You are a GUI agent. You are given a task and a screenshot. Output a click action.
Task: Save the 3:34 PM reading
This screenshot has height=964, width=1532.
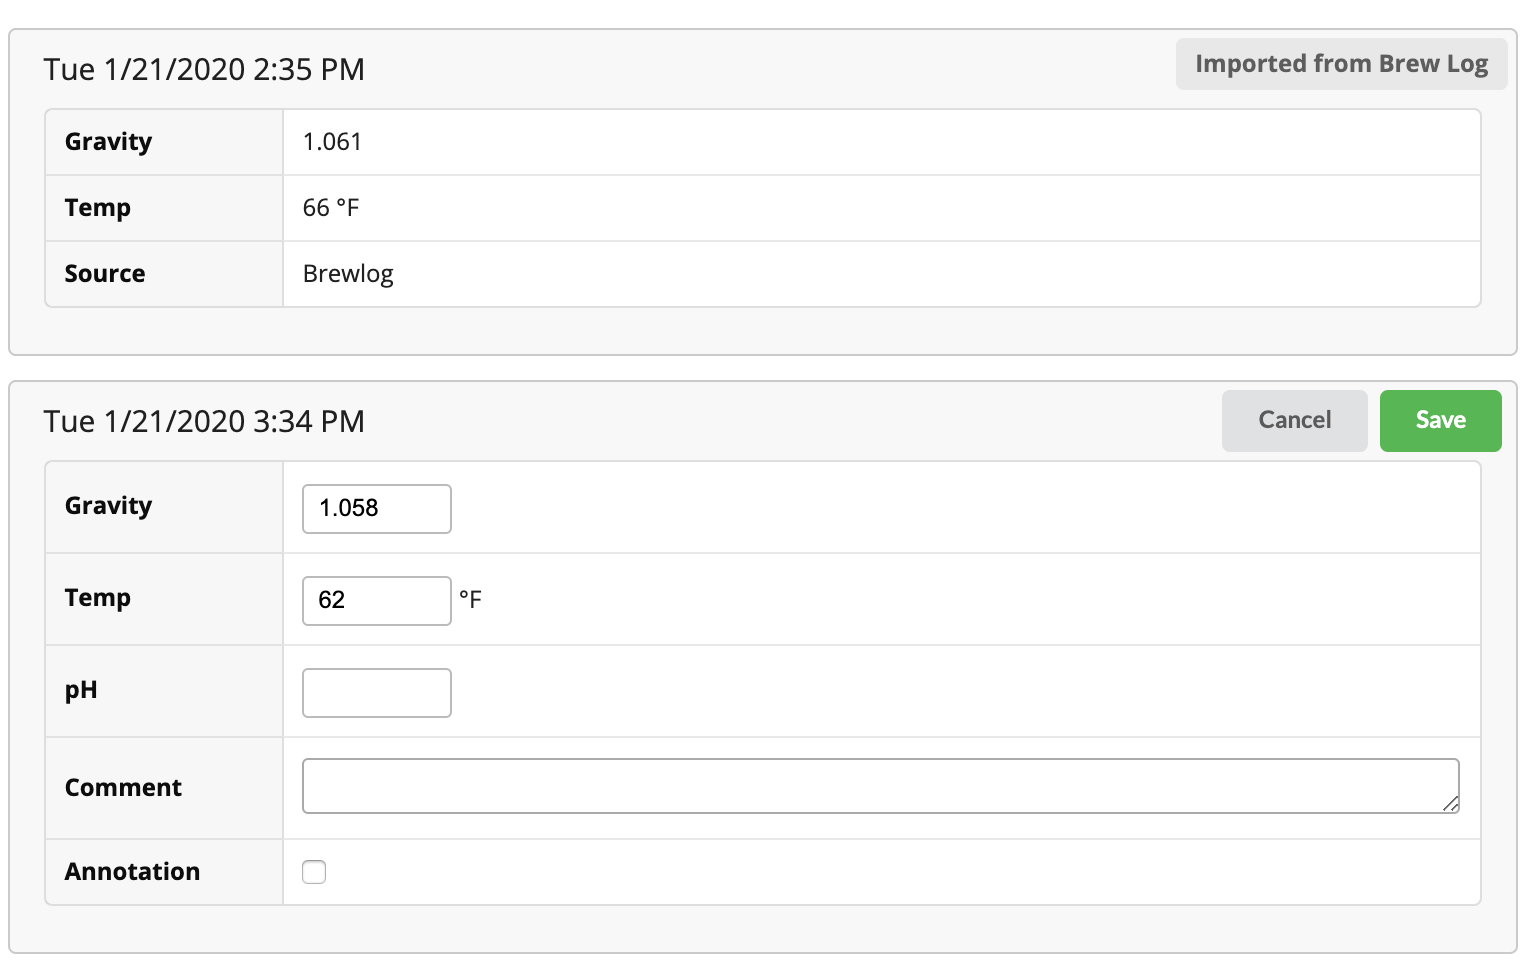pos(1440,421)
